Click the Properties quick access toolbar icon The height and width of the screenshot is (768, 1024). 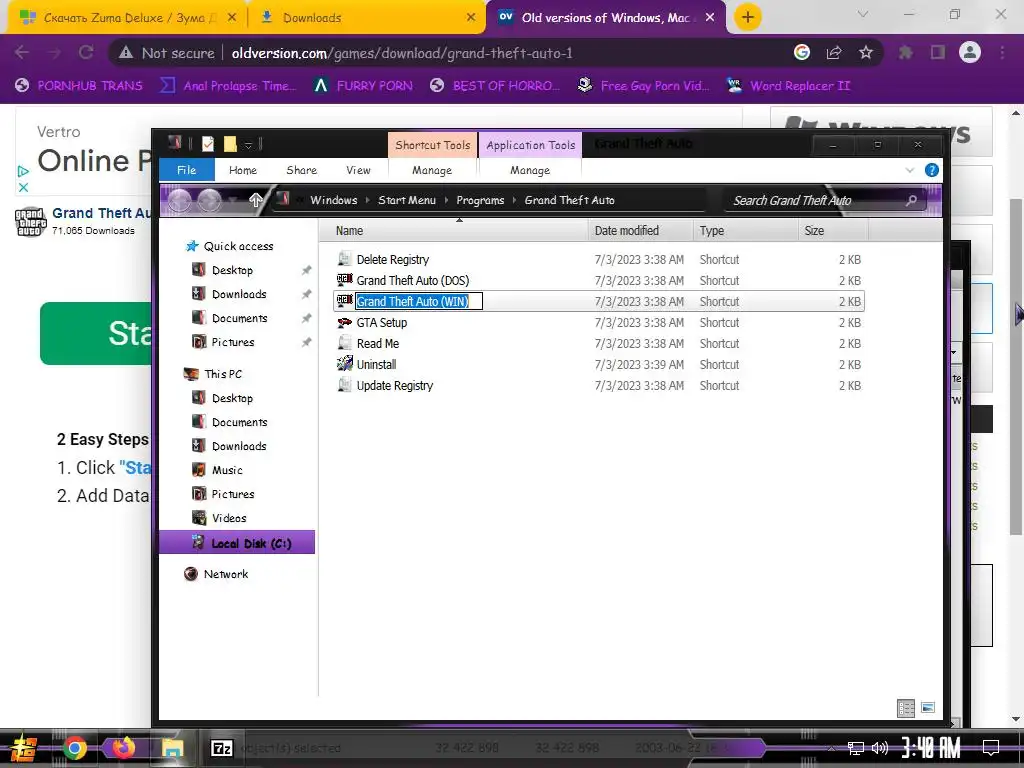click(x=208, y=144)
